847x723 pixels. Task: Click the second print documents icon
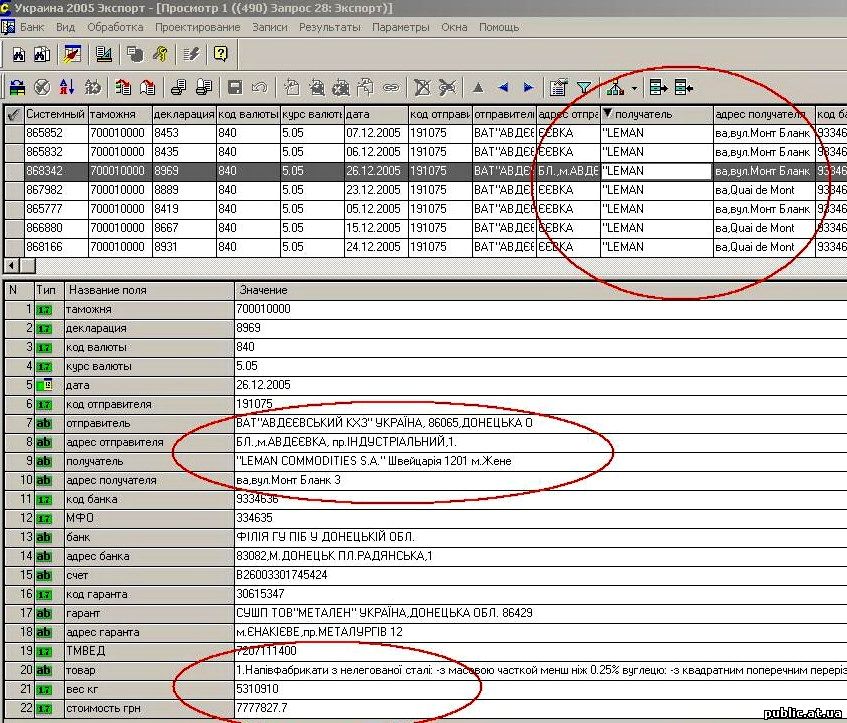pyautogui.click(x=204, y=87)
